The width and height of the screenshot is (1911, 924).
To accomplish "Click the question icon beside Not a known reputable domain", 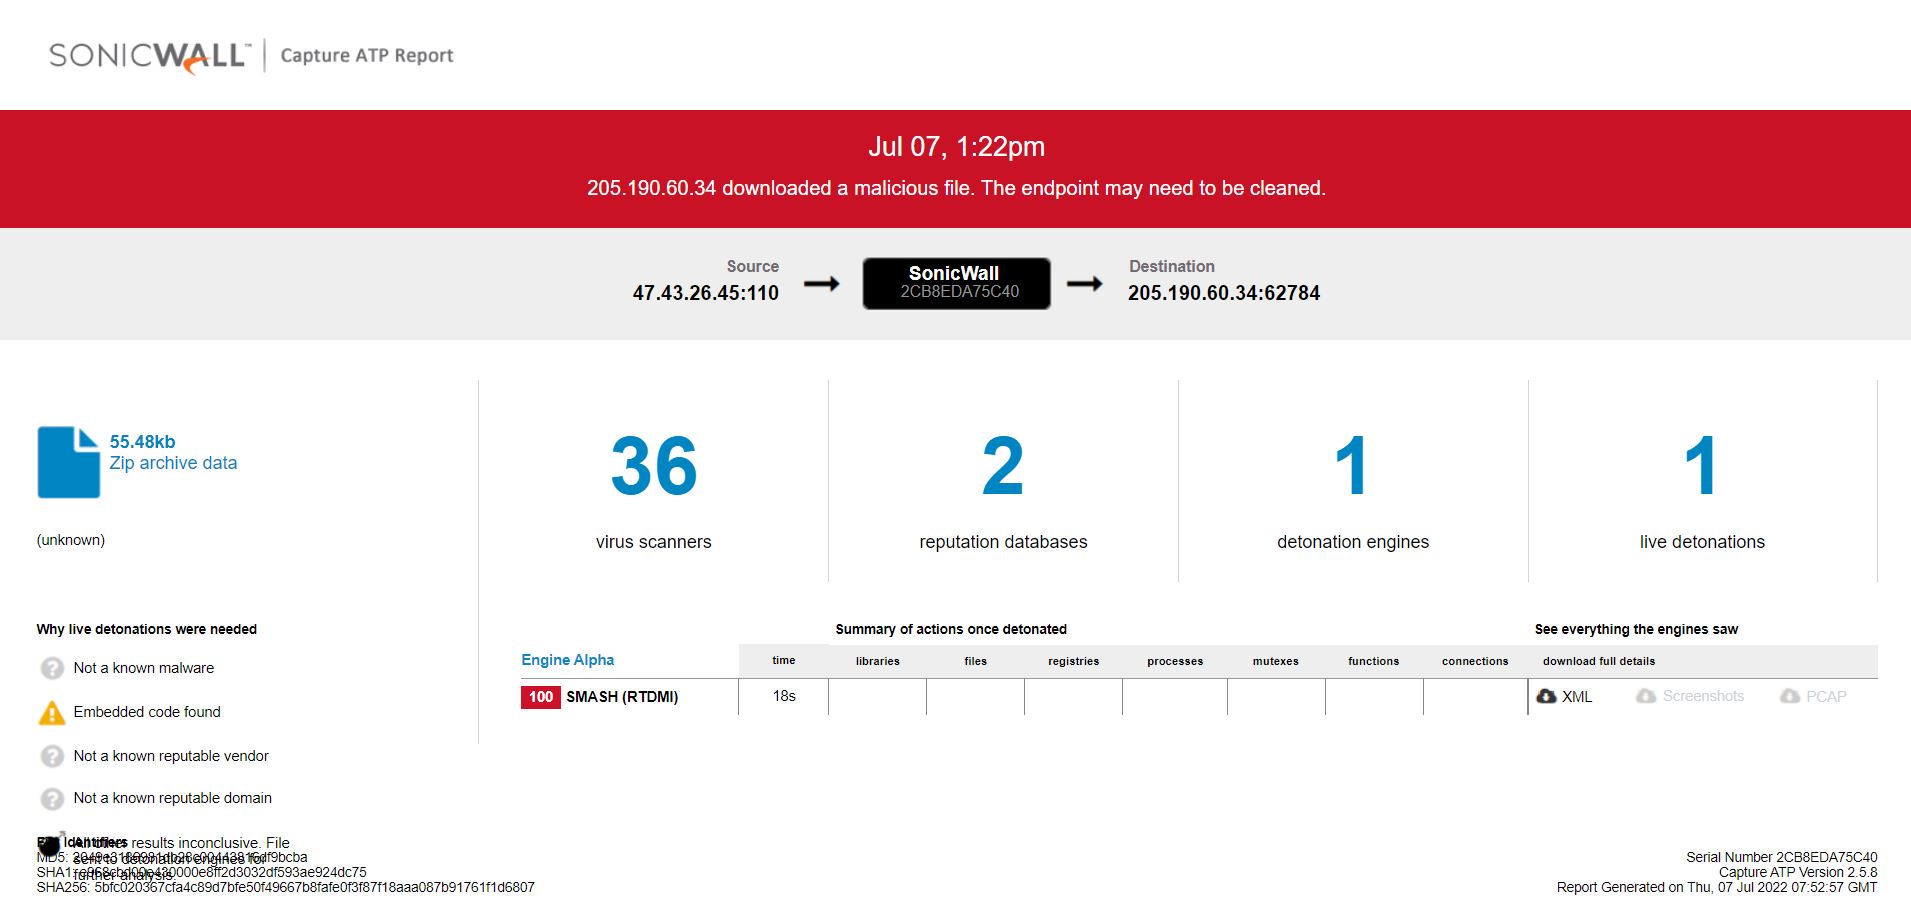I will [x=52, y=798].
